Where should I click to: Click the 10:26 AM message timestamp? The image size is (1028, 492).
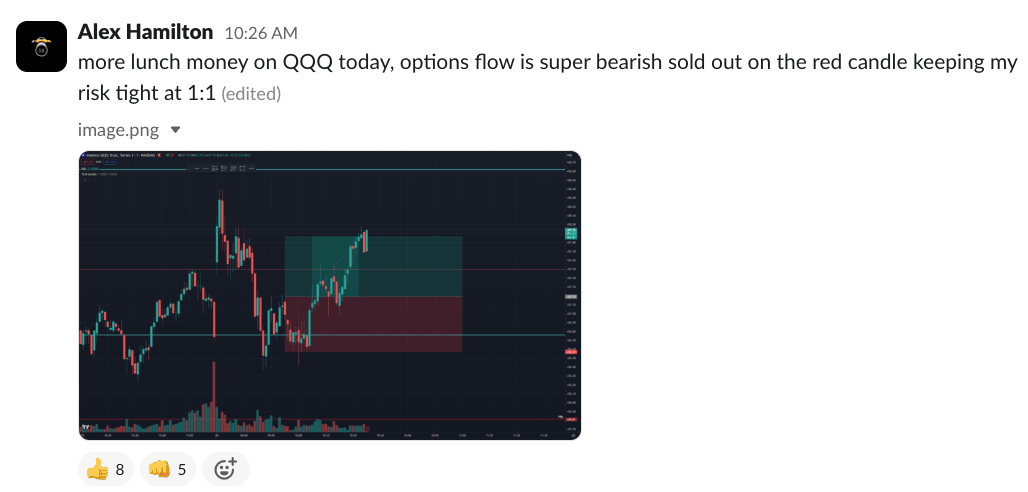tap(260, 34)
